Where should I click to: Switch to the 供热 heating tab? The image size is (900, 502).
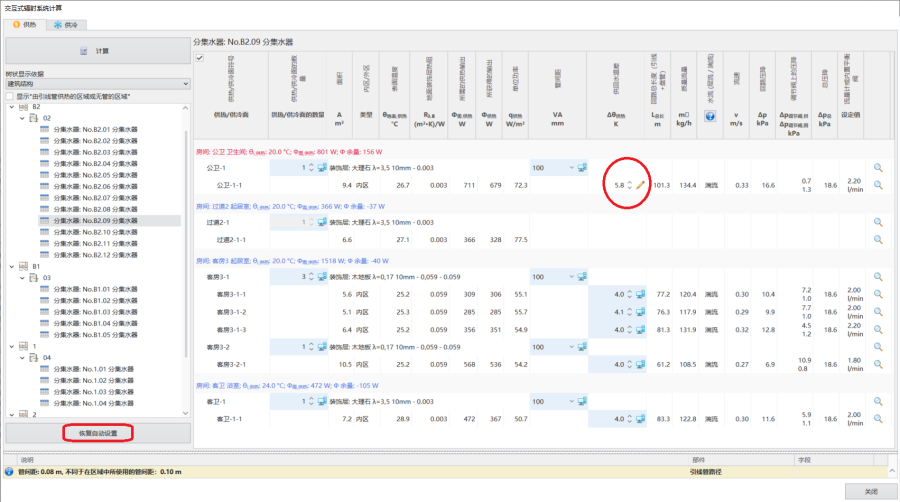[x=24, y=25]
